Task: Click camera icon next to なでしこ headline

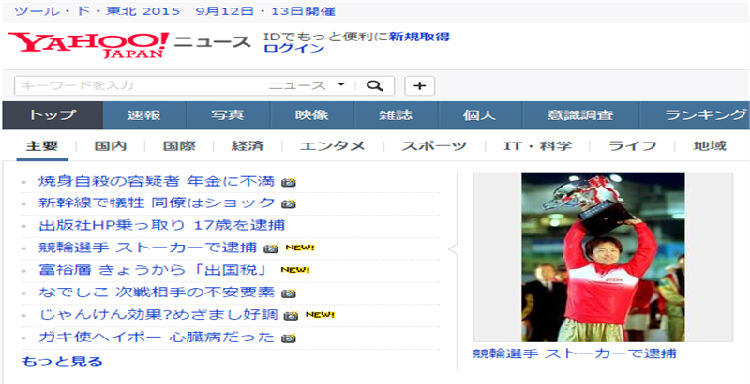Action: (288, 293)
